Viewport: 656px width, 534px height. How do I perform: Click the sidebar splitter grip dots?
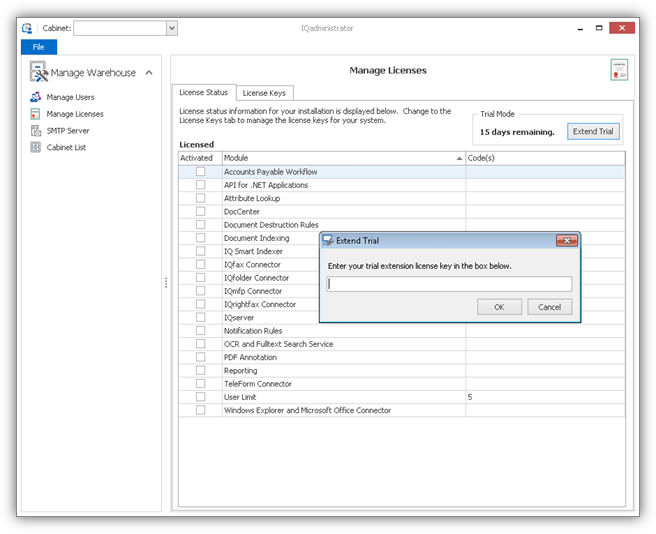coord(166,283)
